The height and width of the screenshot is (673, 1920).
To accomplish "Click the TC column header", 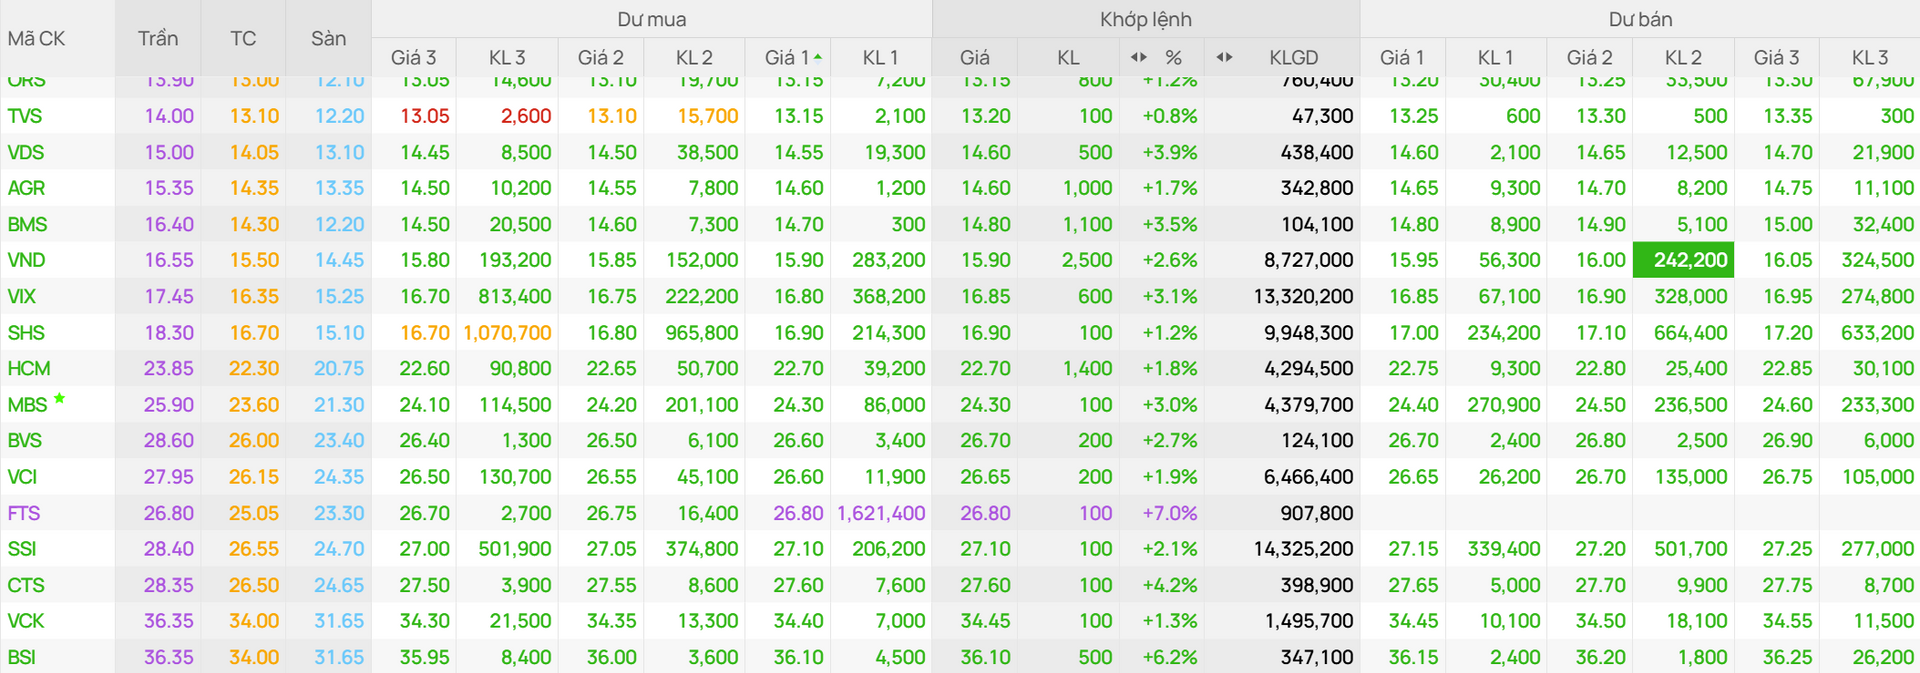I will point(243,38).
